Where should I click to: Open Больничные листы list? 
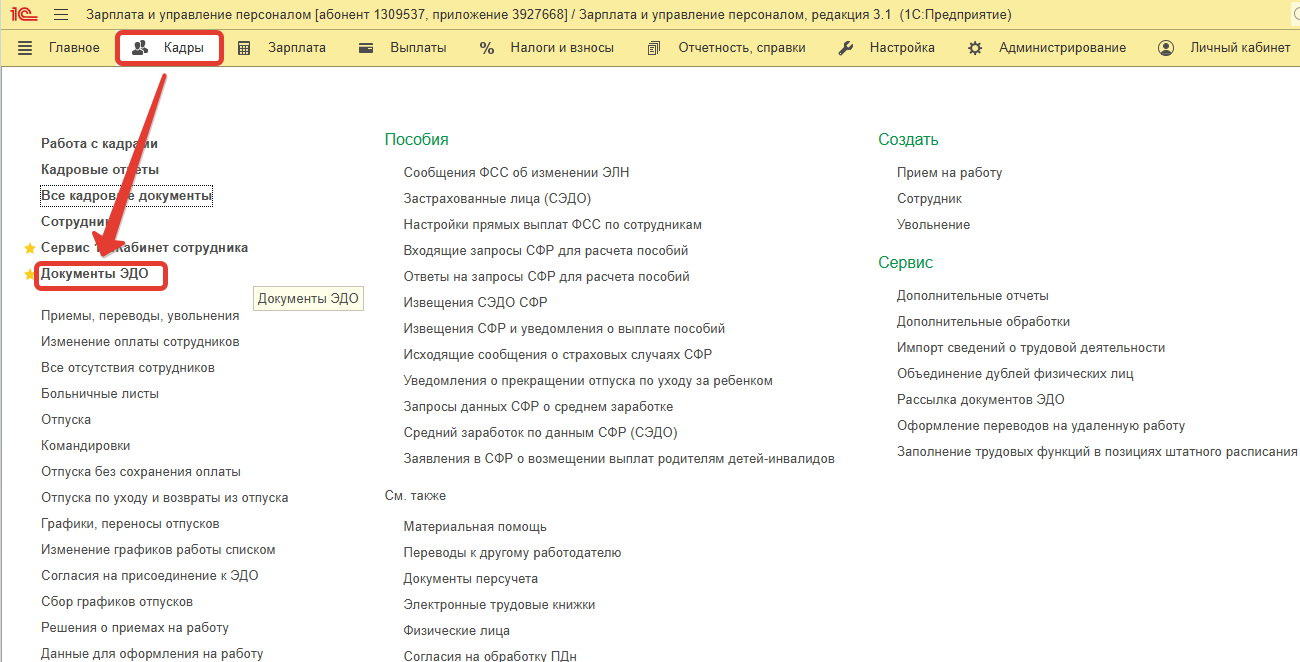[x=100, y=394]
